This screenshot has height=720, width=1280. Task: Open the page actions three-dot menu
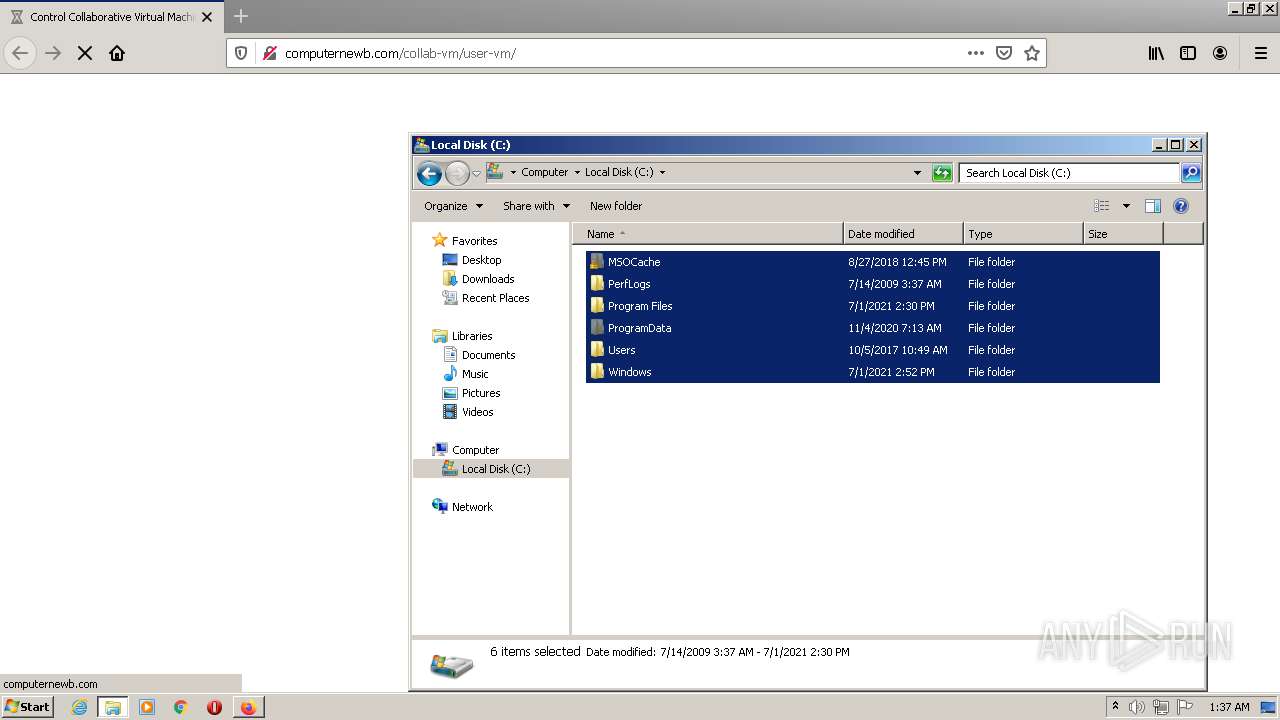click(x=976, y=53)
